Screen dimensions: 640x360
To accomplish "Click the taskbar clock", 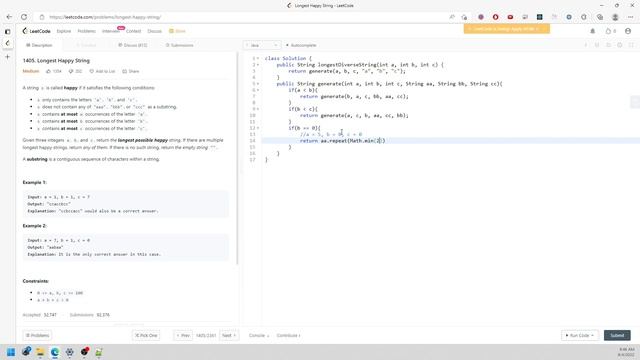I will pos(627,352).
